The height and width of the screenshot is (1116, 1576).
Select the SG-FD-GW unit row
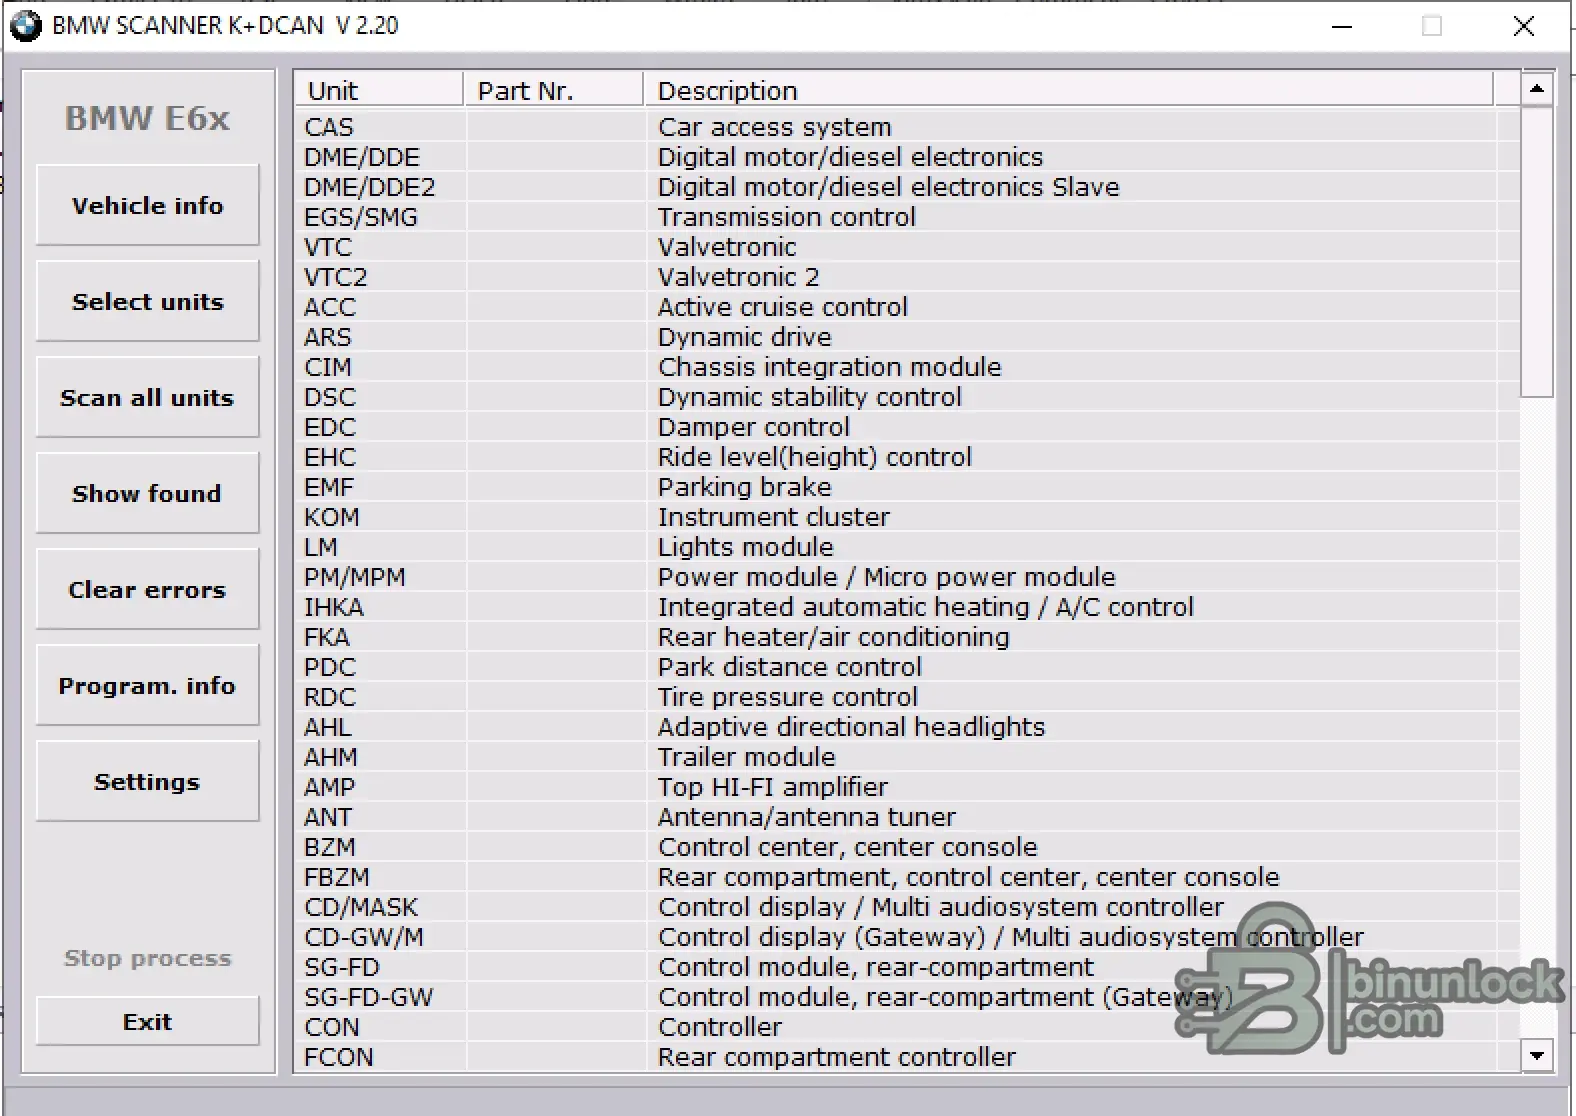click(907, 997)
